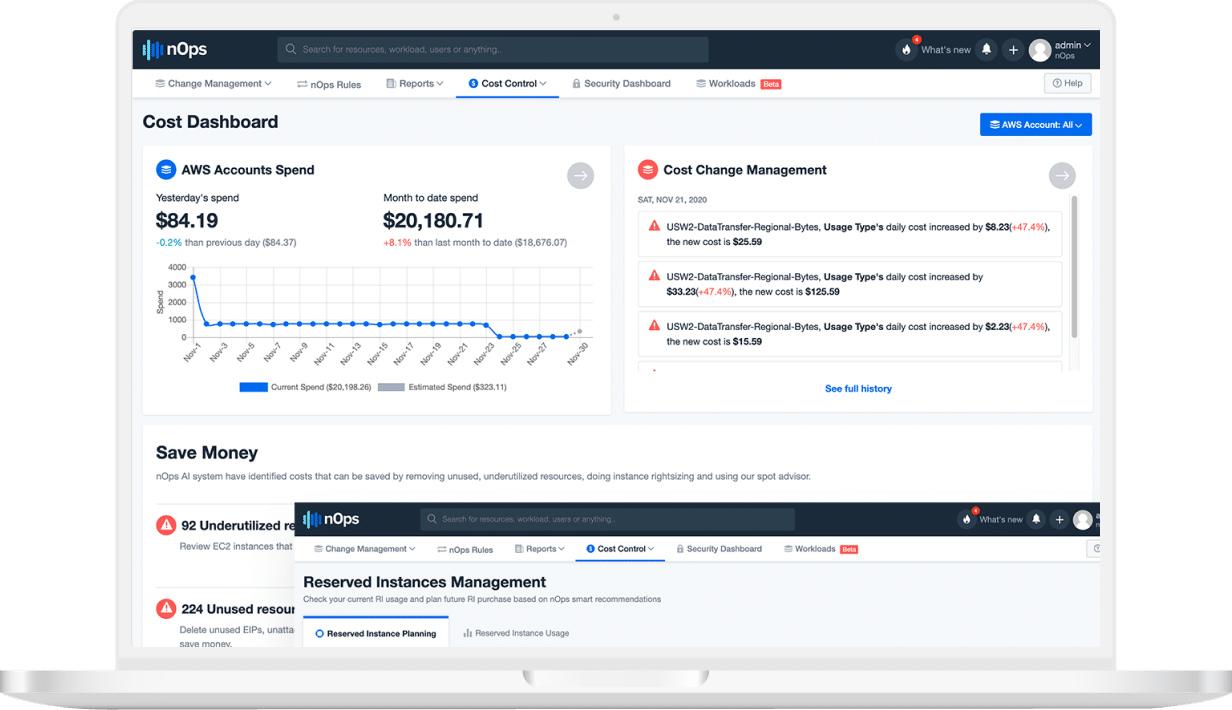Click the Estimated Spend gray legend swatch
This screenshot has height=710, width=1232.
point(390,387)
